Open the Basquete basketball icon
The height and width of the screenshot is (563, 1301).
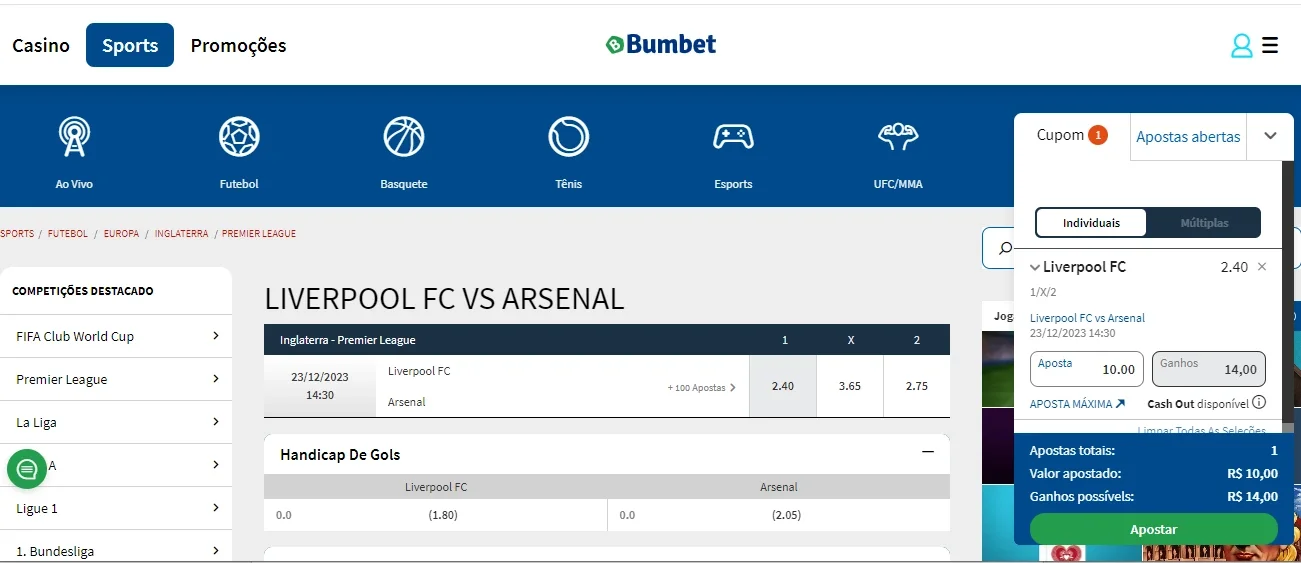click(404, 138)
